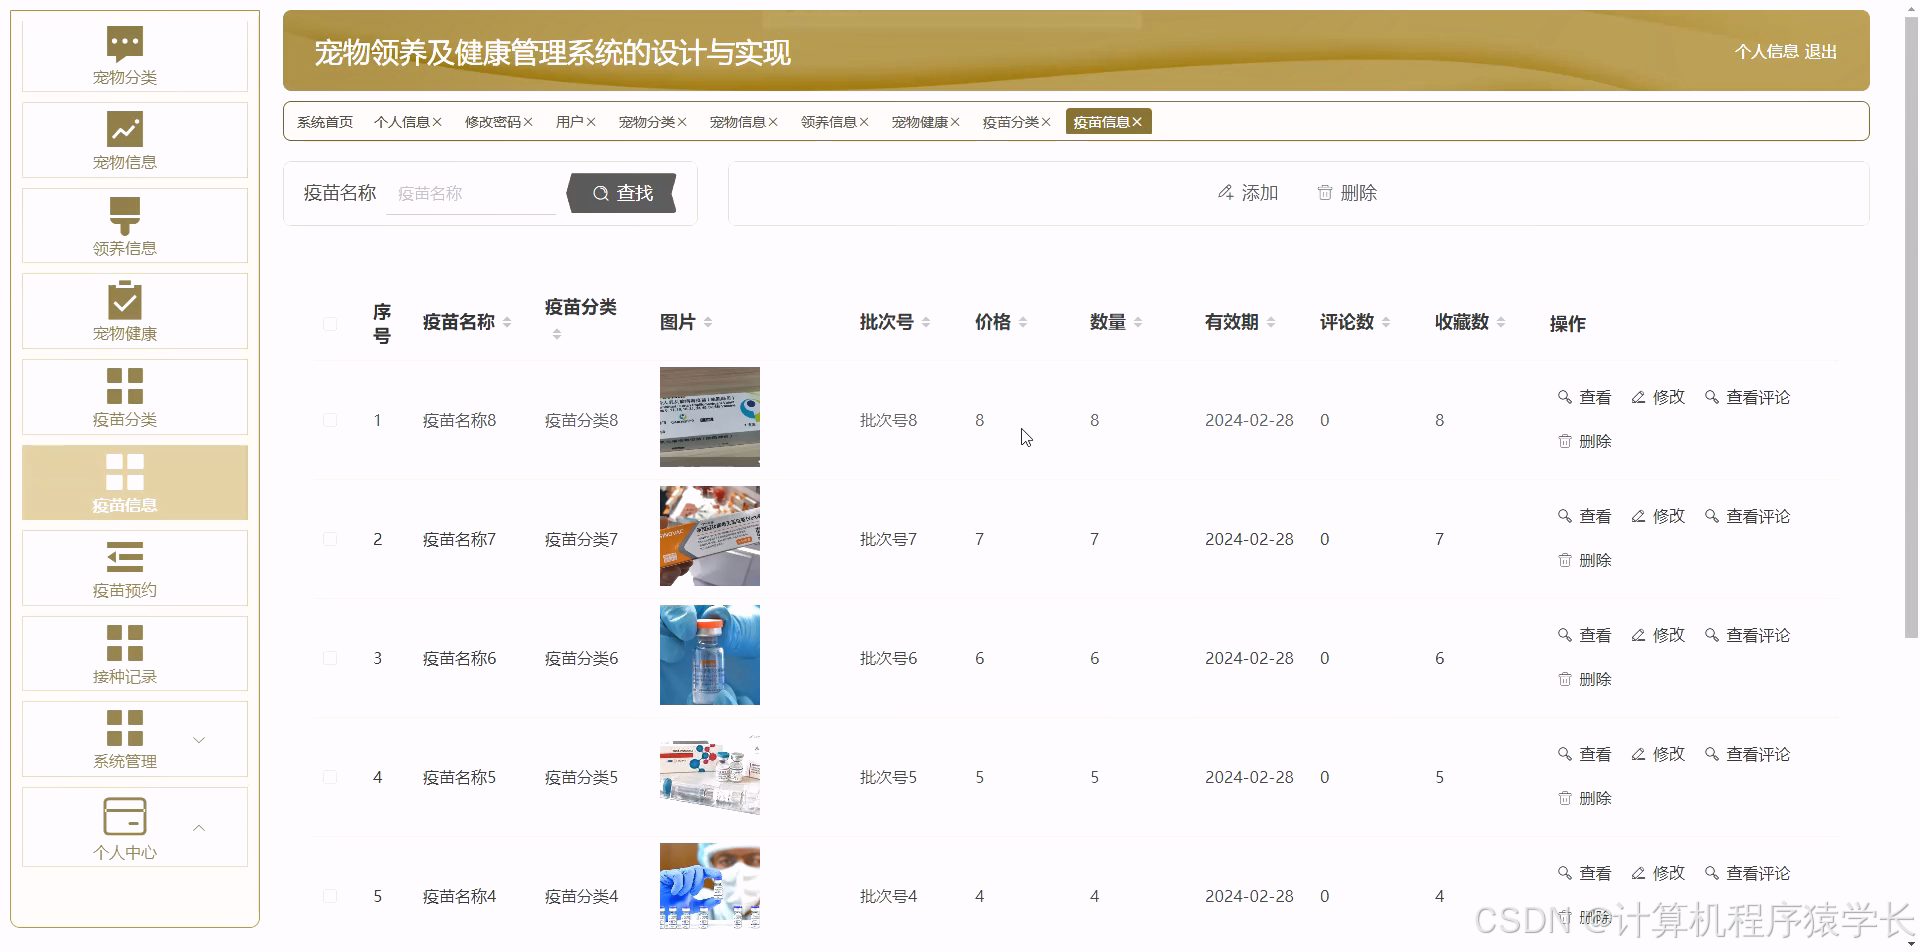1920x952 pixels.
Task: Open 接种记录 grid sidebar icon
Action: pos(125,643)
